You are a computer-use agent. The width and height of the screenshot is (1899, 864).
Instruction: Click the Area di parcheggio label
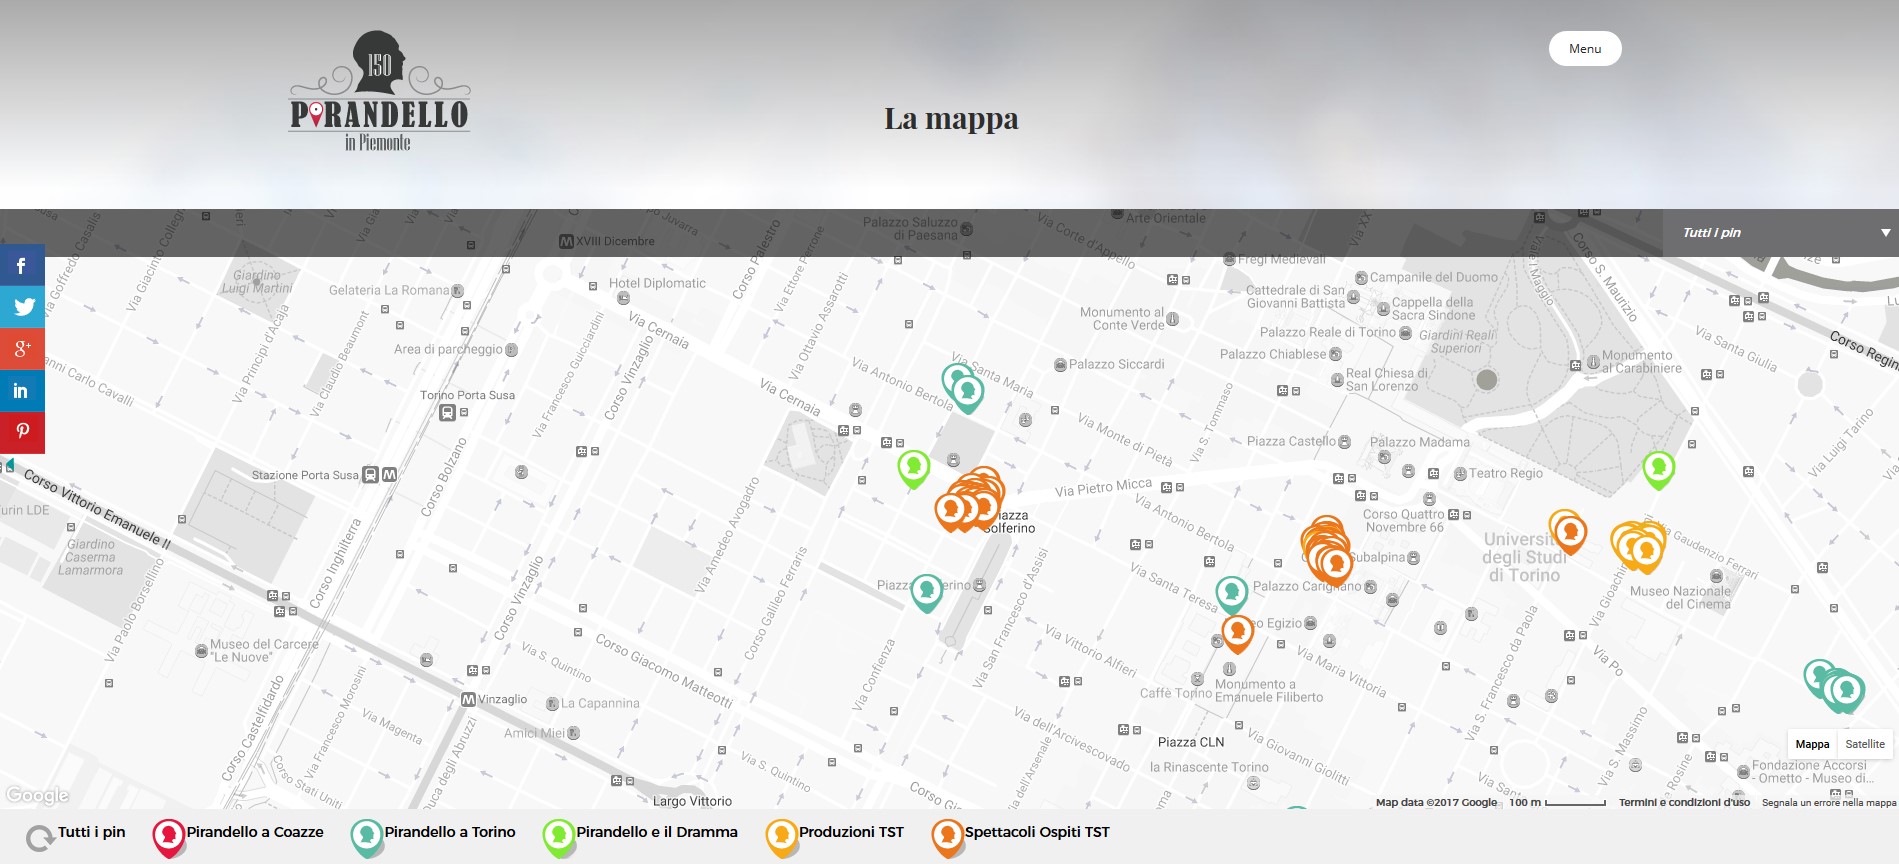(x=448, y=349)
